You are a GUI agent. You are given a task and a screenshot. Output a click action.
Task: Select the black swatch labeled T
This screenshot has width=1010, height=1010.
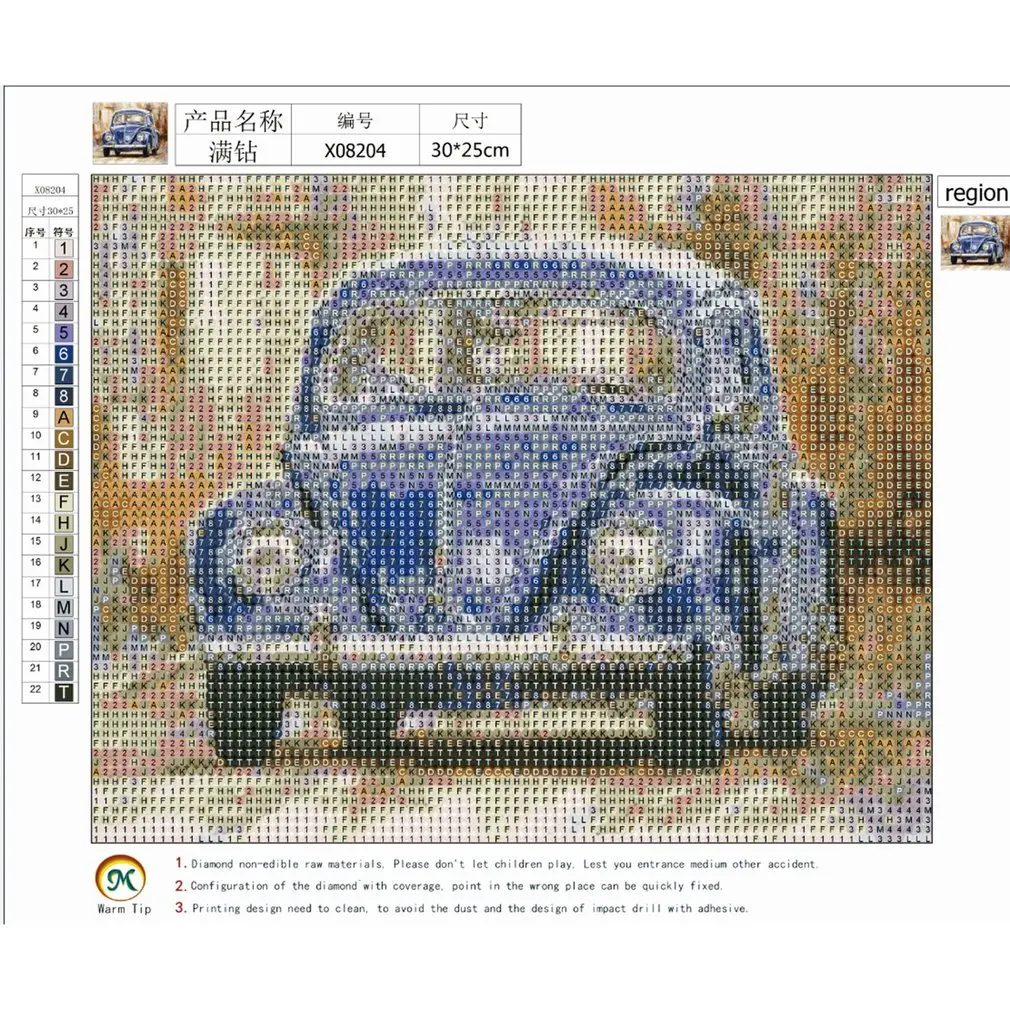click(63, 692)
